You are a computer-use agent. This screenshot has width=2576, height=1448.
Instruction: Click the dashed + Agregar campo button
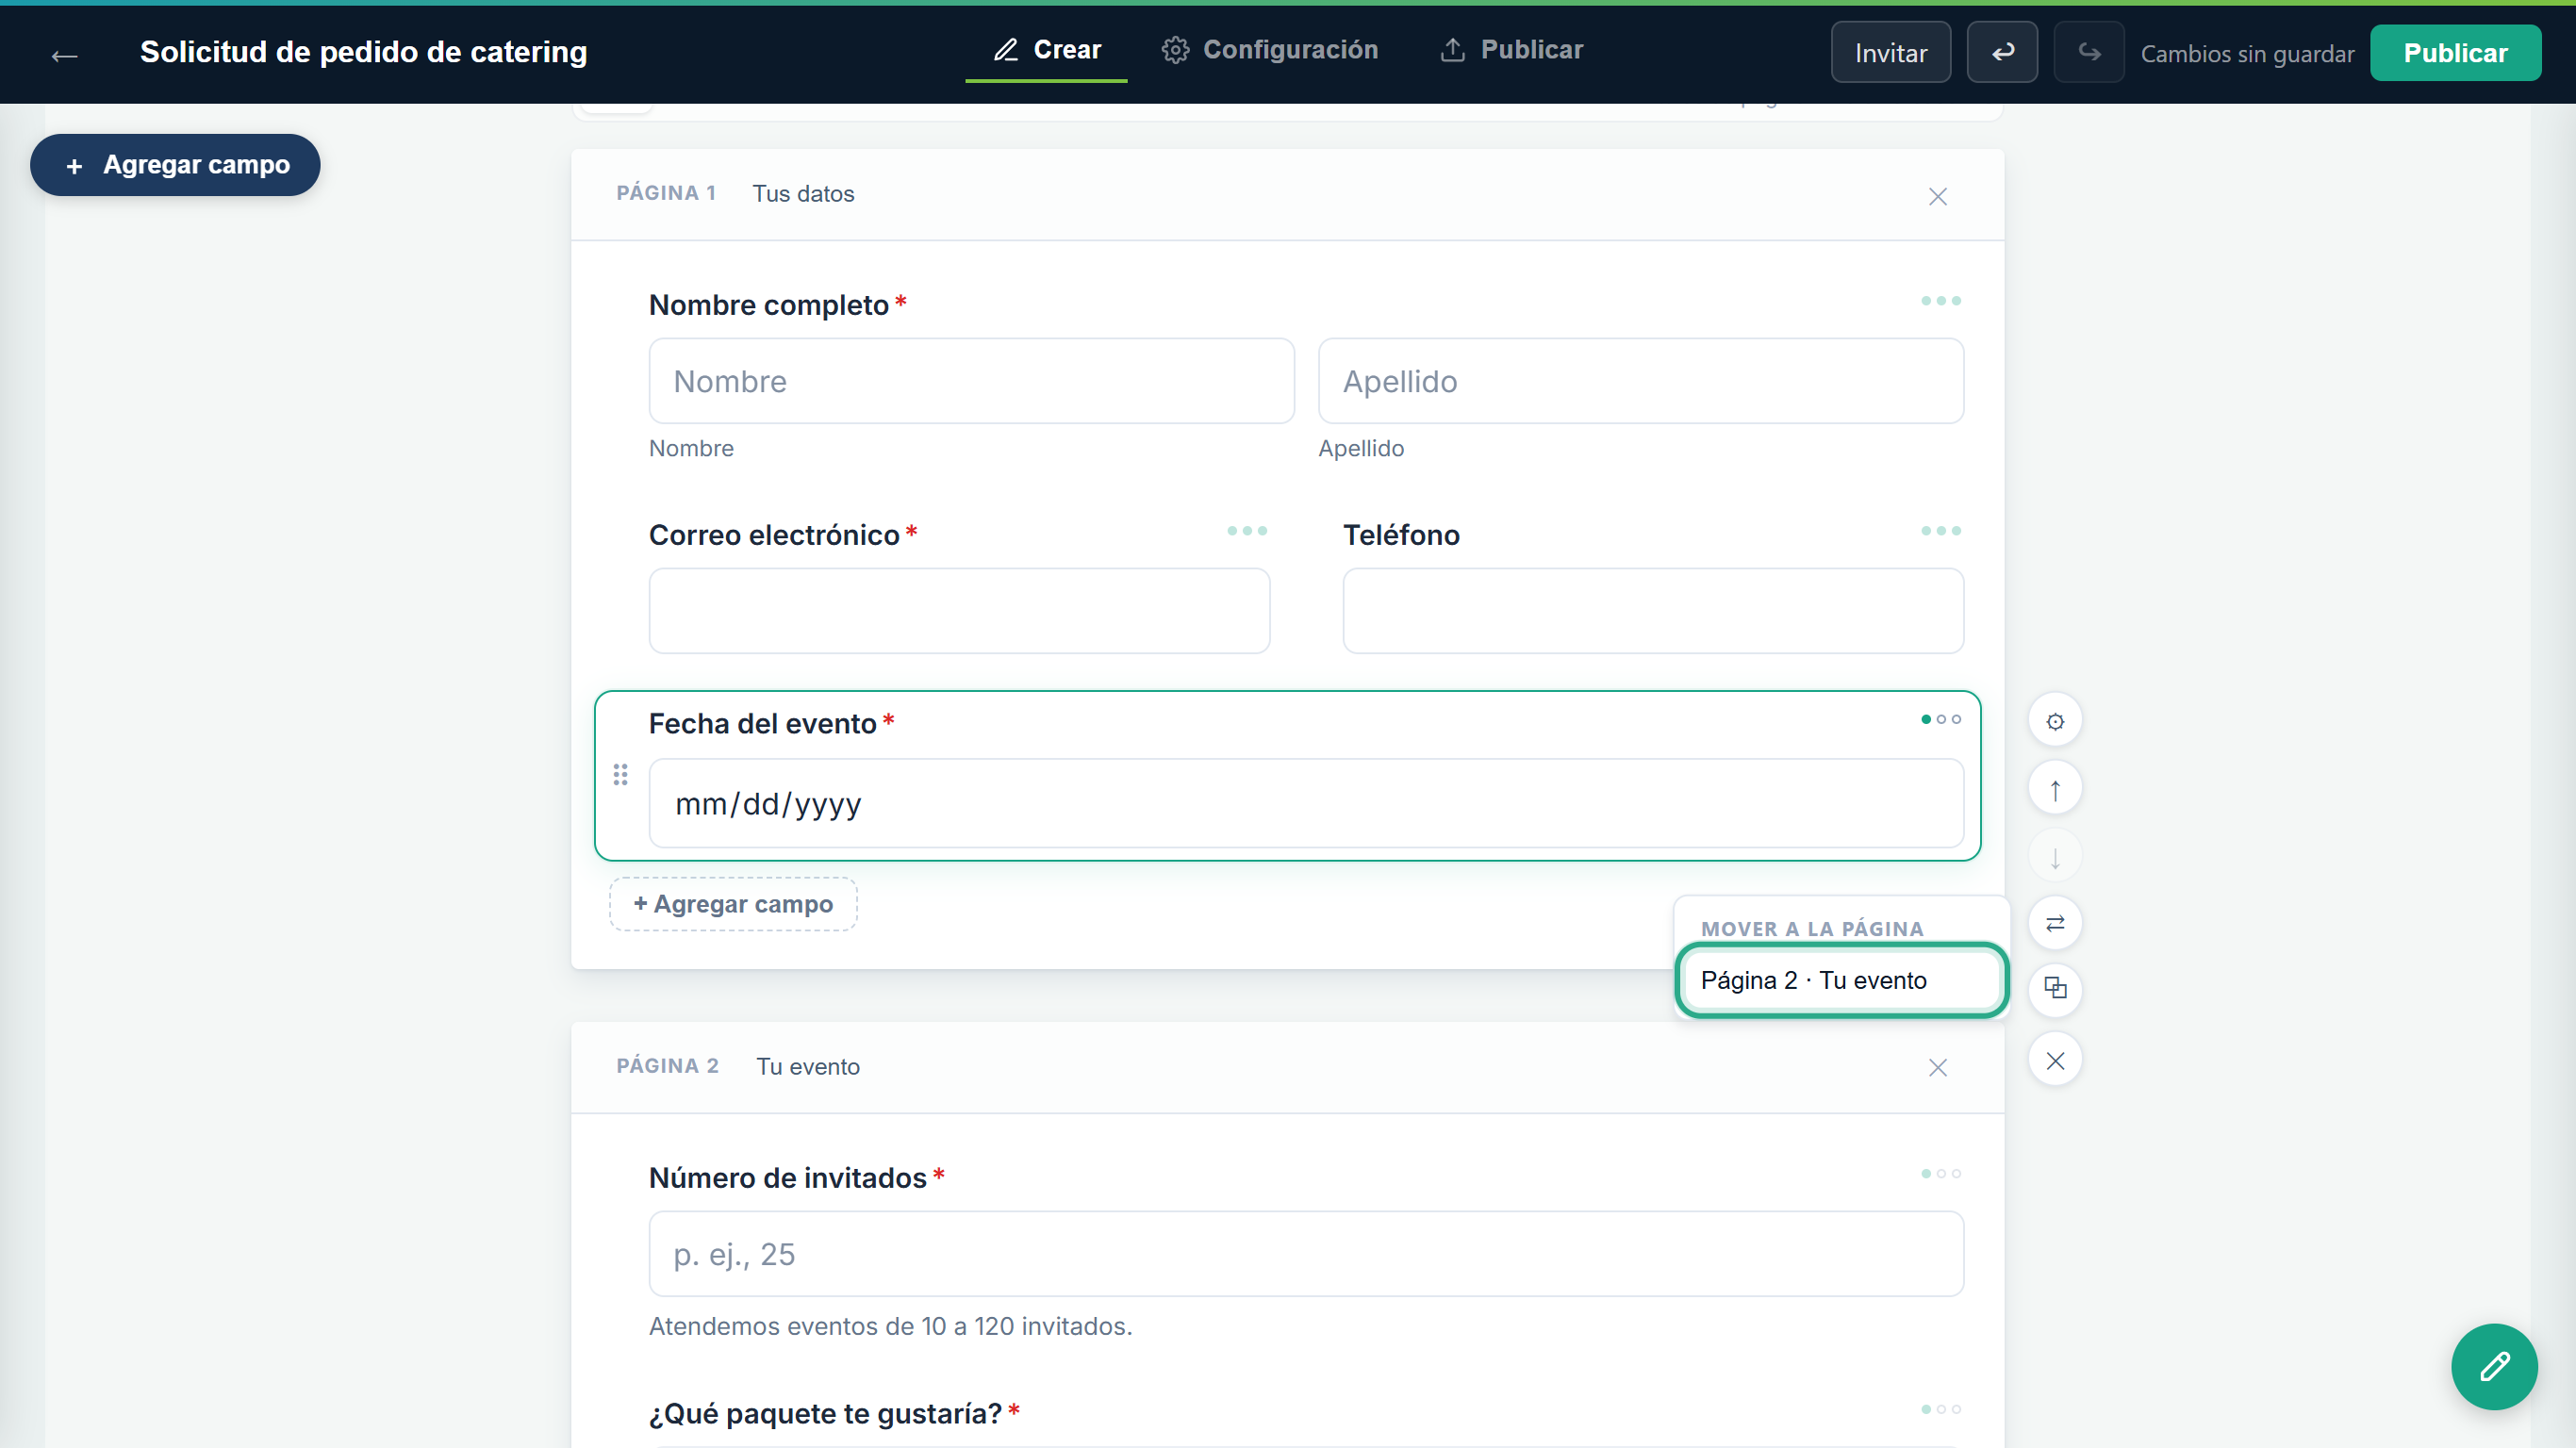pos(733,904)
